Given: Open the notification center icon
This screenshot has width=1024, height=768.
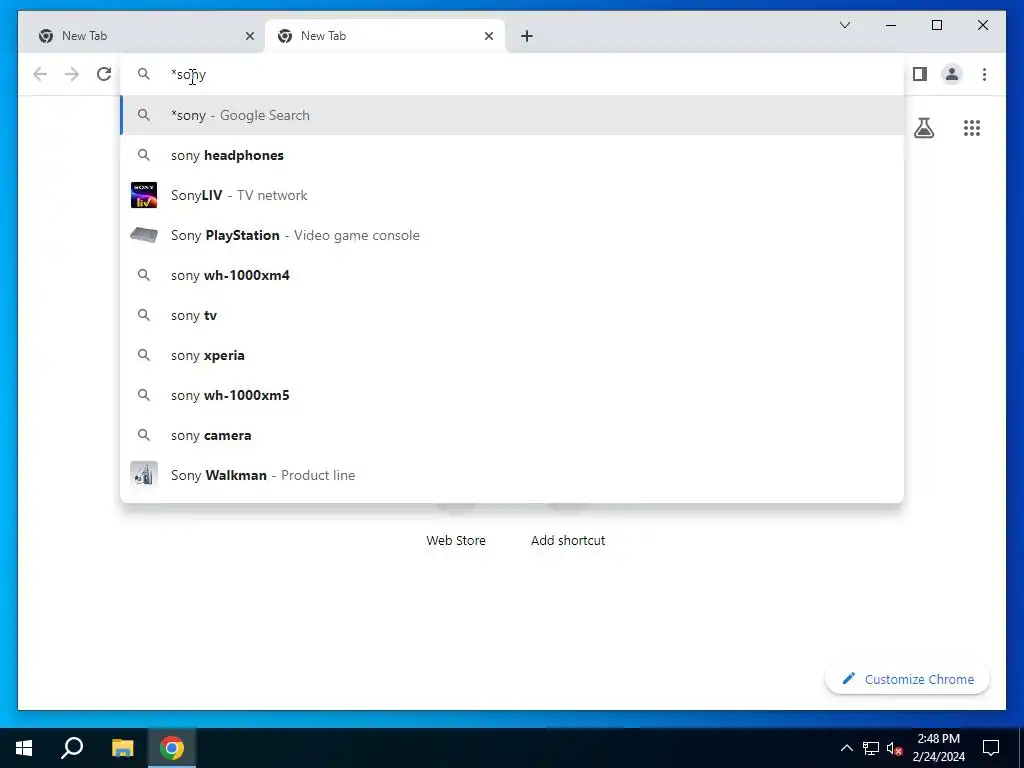Looking at the screenshot, I should [x=991, y=748].
